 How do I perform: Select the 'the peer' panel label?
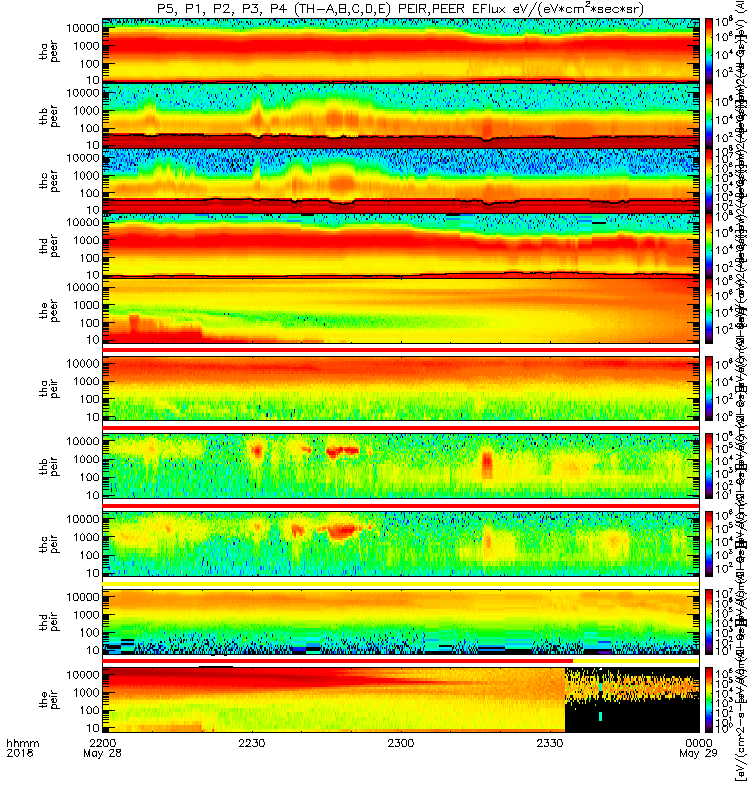(49, 311)
